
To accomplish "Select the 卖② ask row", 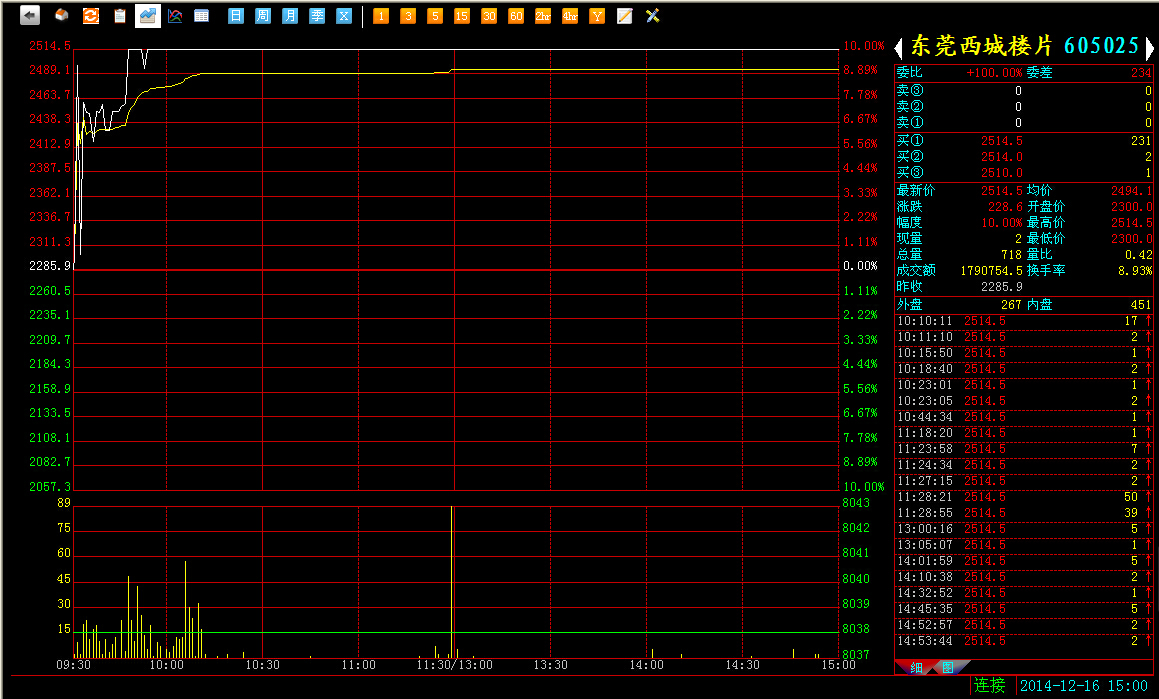I will (1024, 106).
